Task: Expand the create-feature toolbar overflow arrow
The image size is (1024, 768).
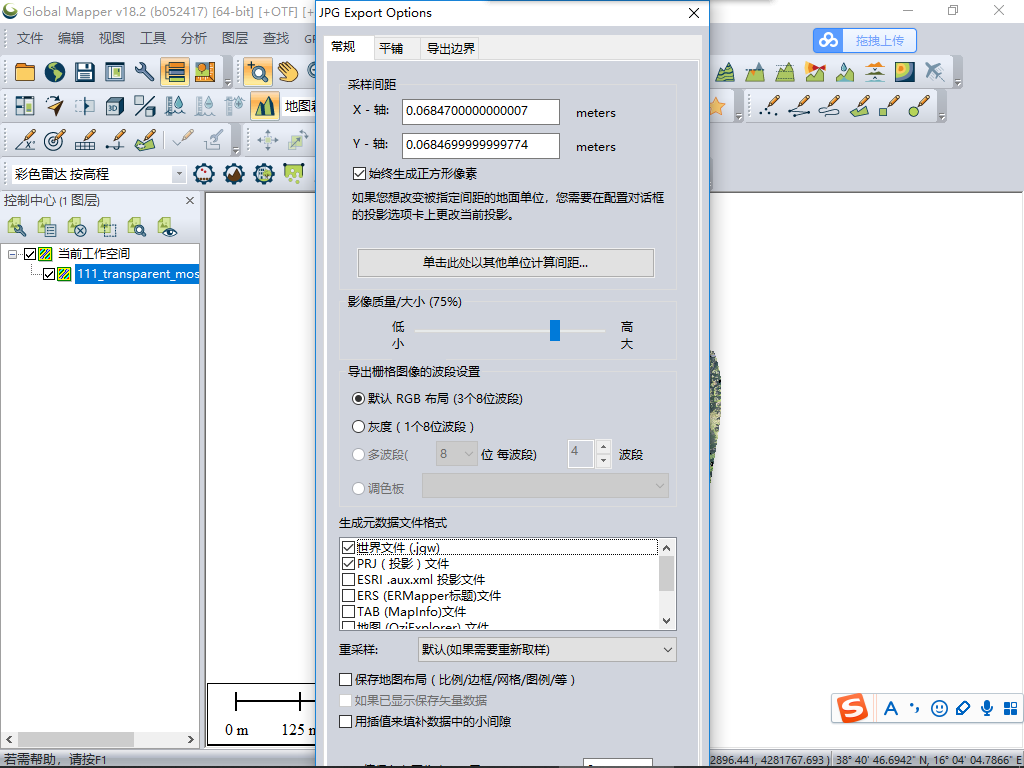Action: pyautogui.click(x=942, y=116)
